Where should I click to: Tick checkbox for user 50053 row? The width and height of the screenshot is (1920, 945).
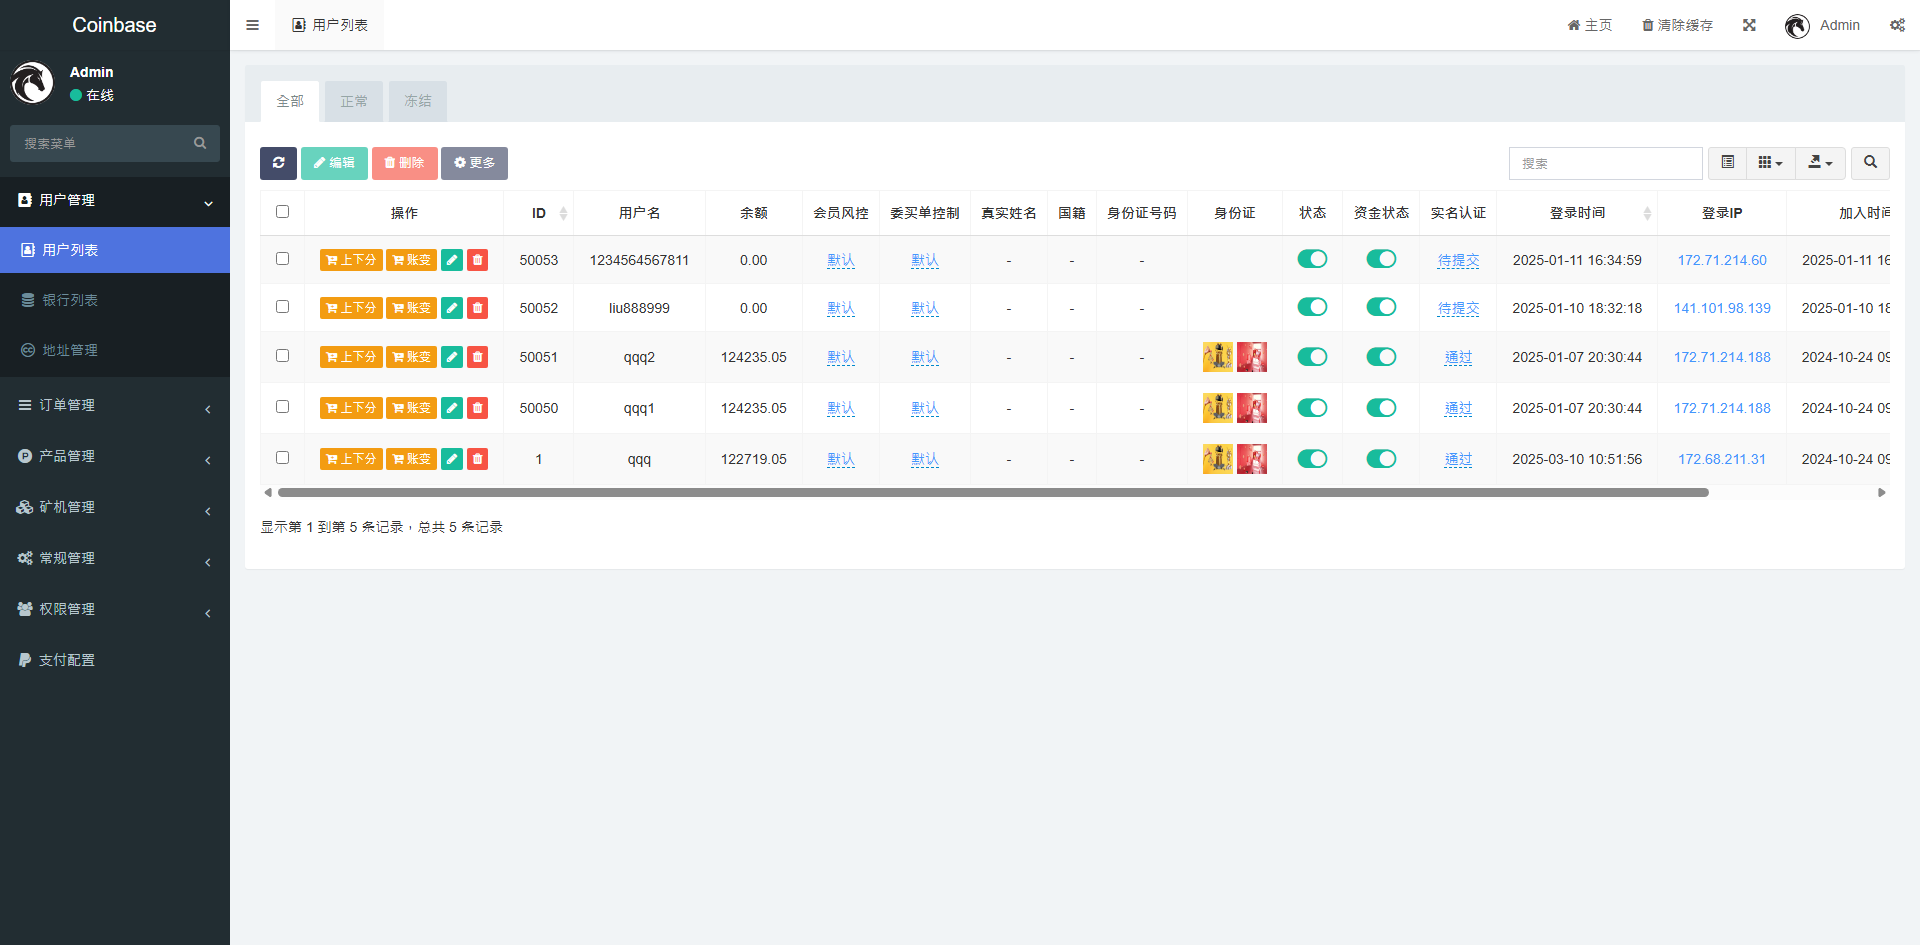[282, 259]
